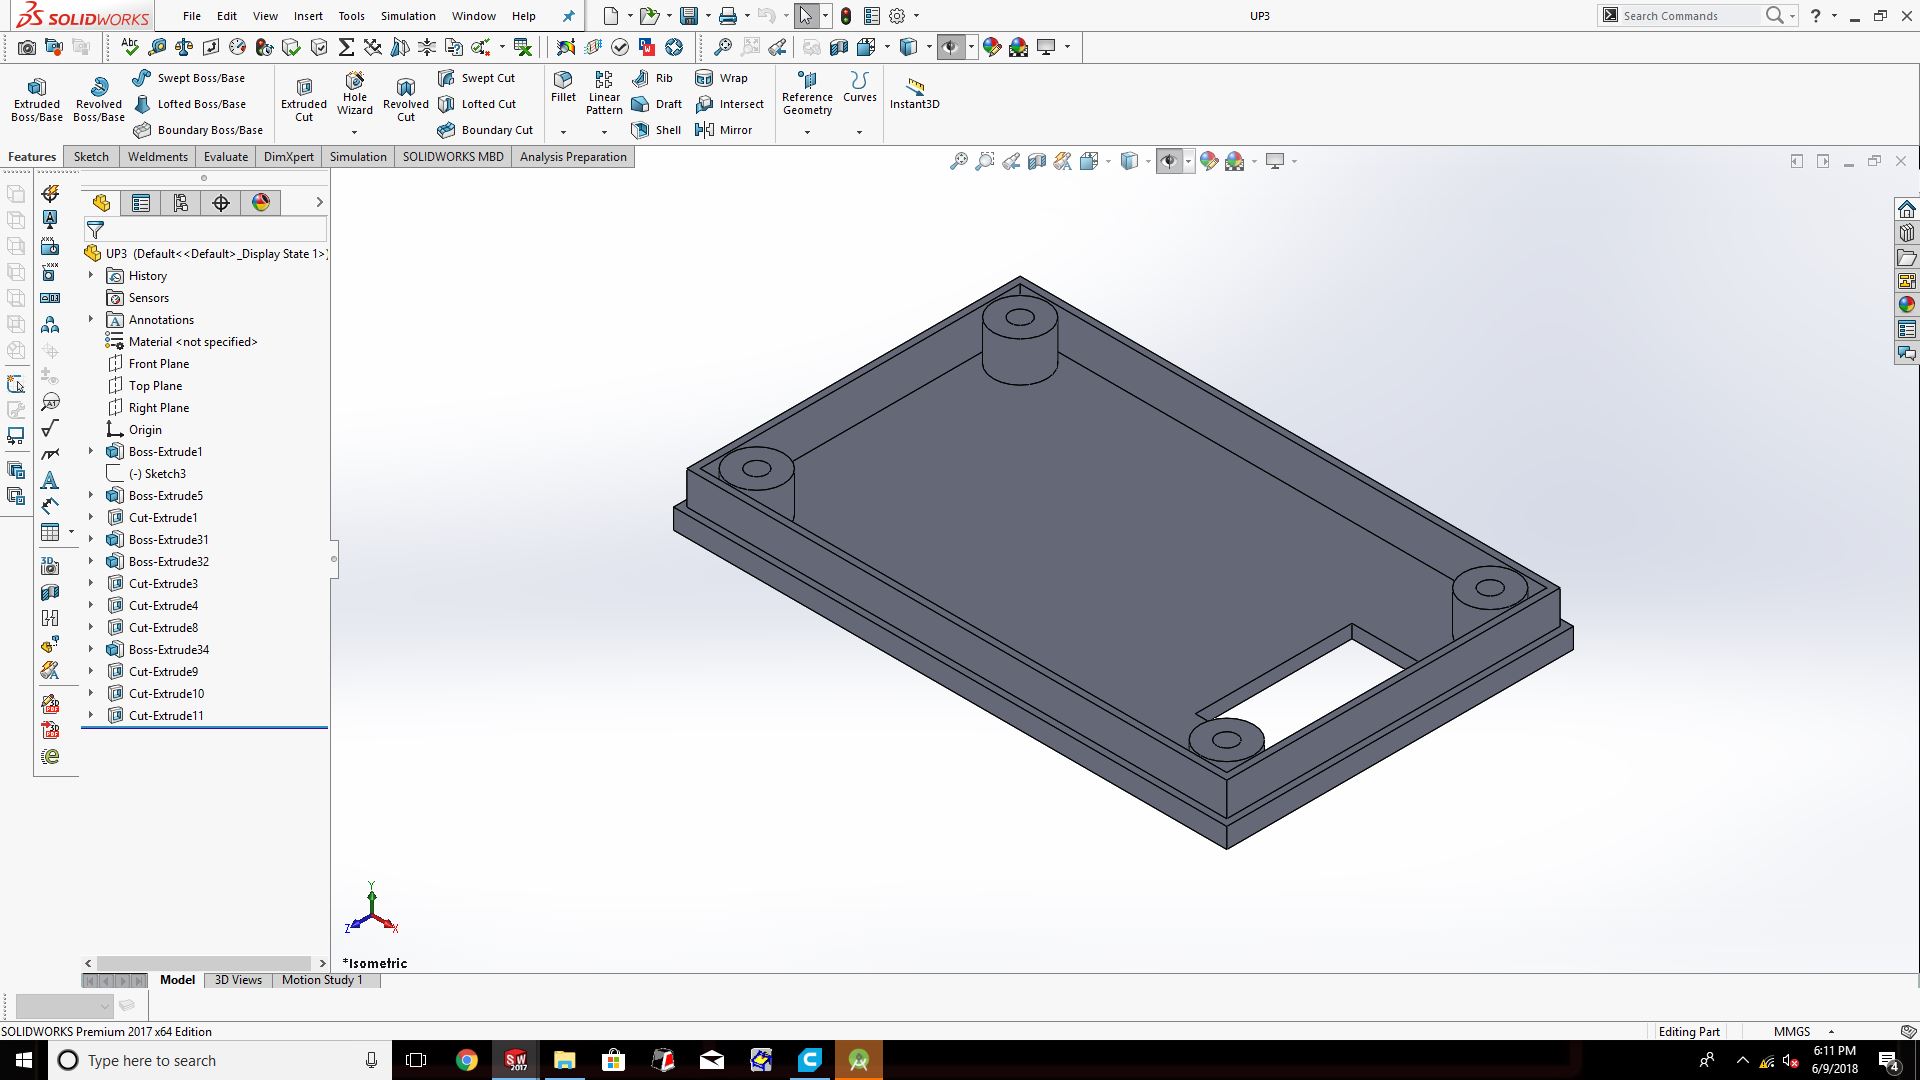Click the Mirror feature icon
Screen dimensions: 1920x1080
[x=723, y=130]
